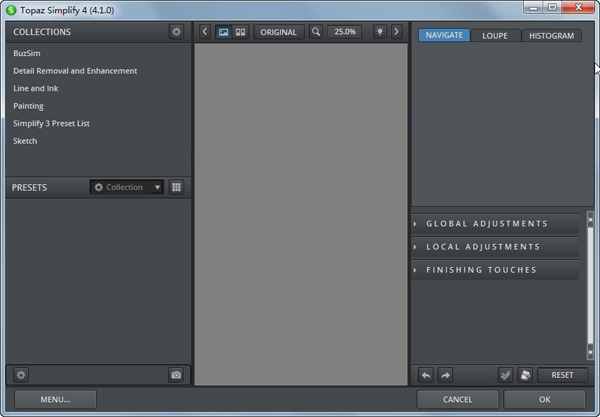Select the Line and Ink collection
Screen dimensions: 600x417
click(36, 88)
